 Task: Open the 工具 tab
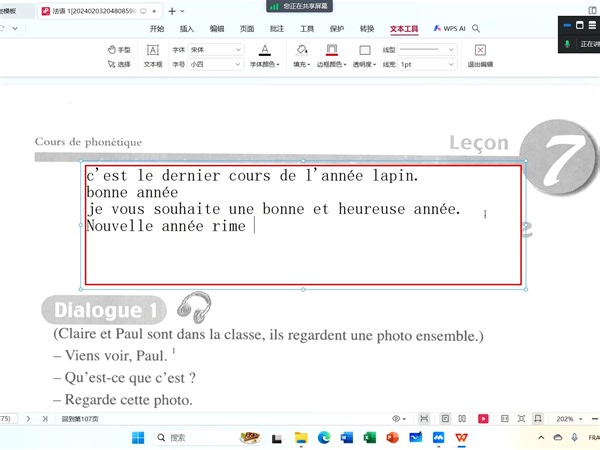307,29
